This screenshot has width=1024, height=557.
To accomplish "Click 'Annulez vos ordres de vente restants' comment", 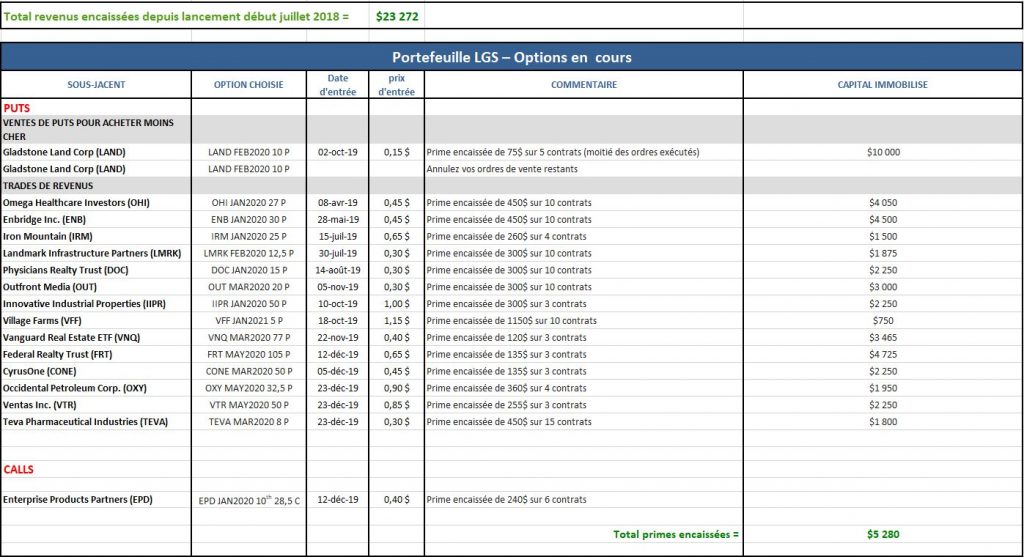I will click(502, 169).
